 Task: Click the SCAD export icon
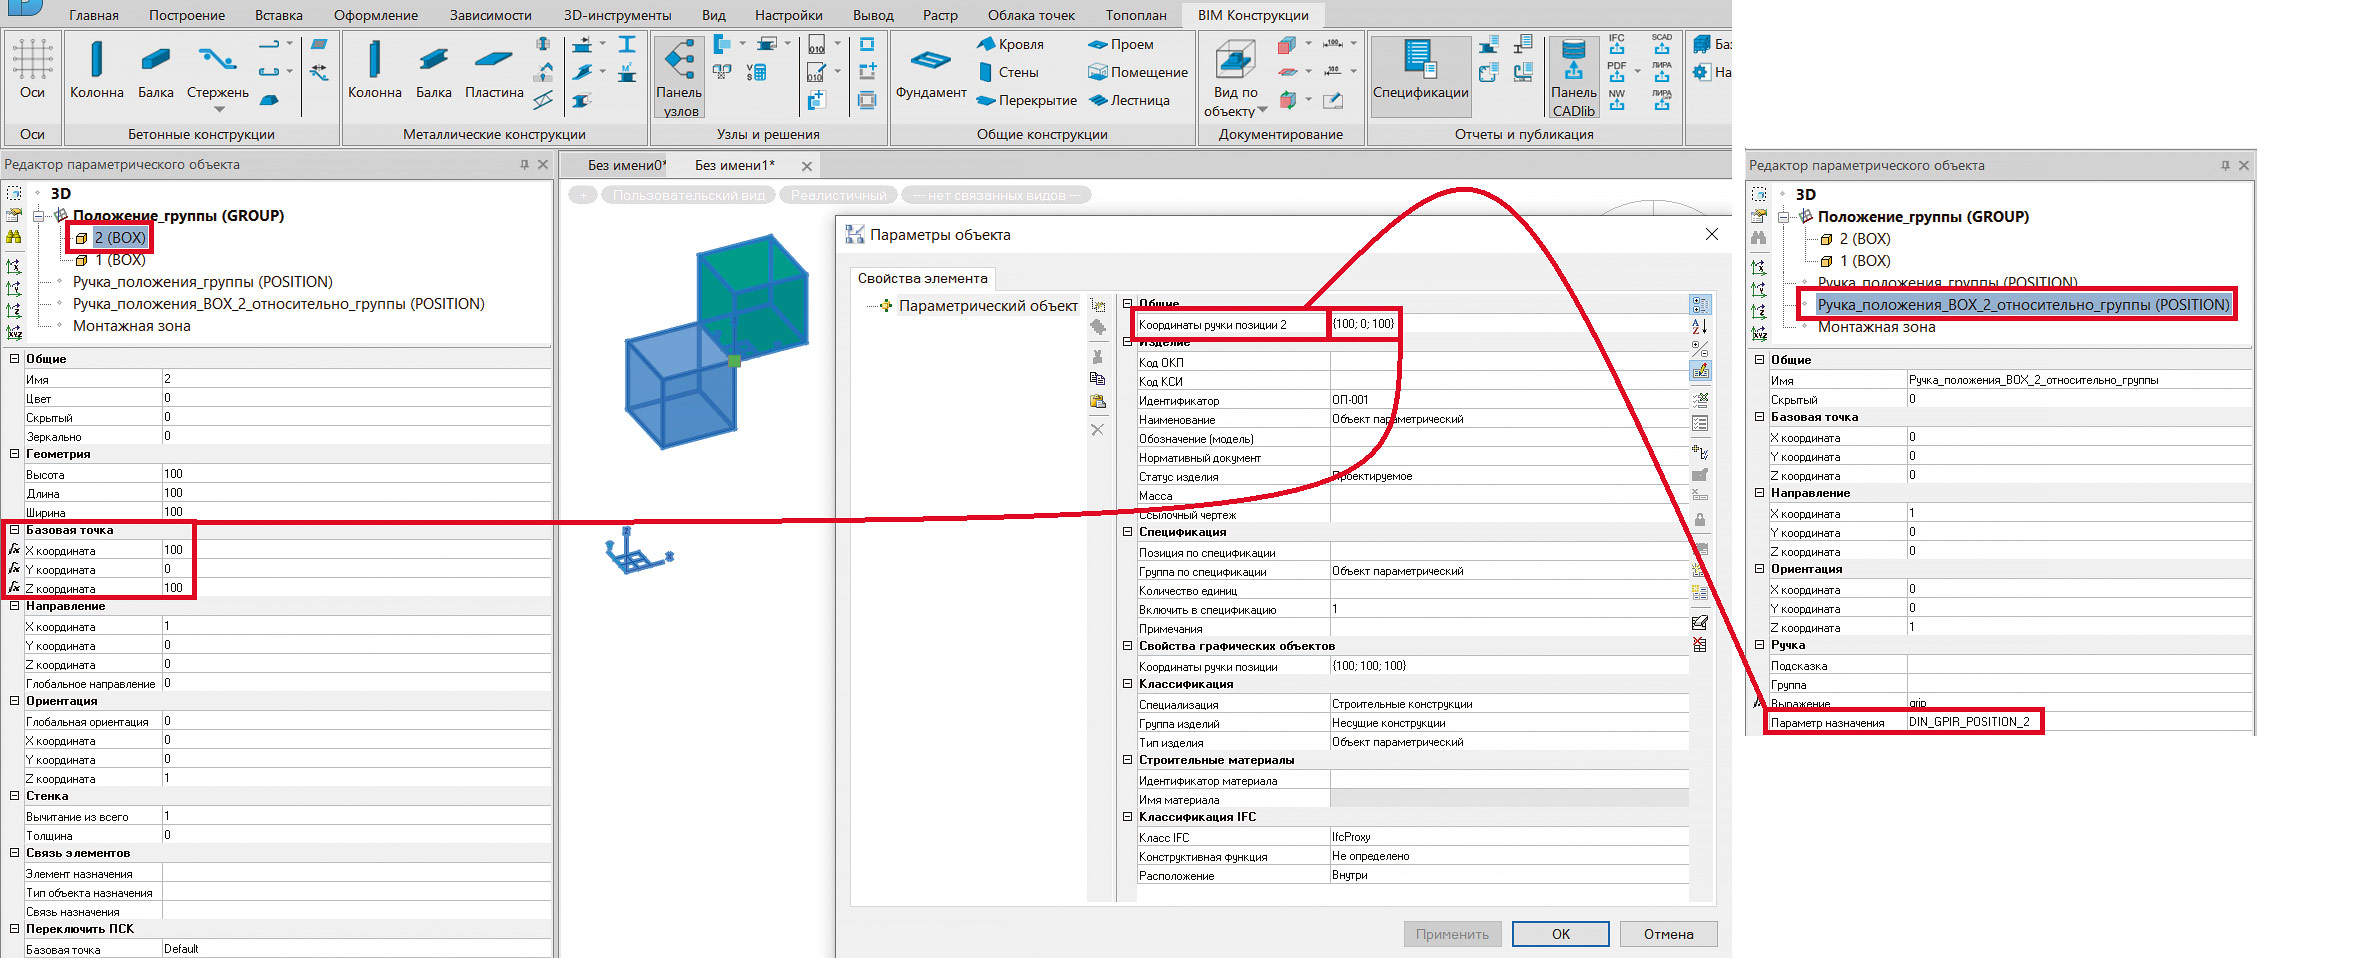pyautogui.click(x=1662, y=44)
